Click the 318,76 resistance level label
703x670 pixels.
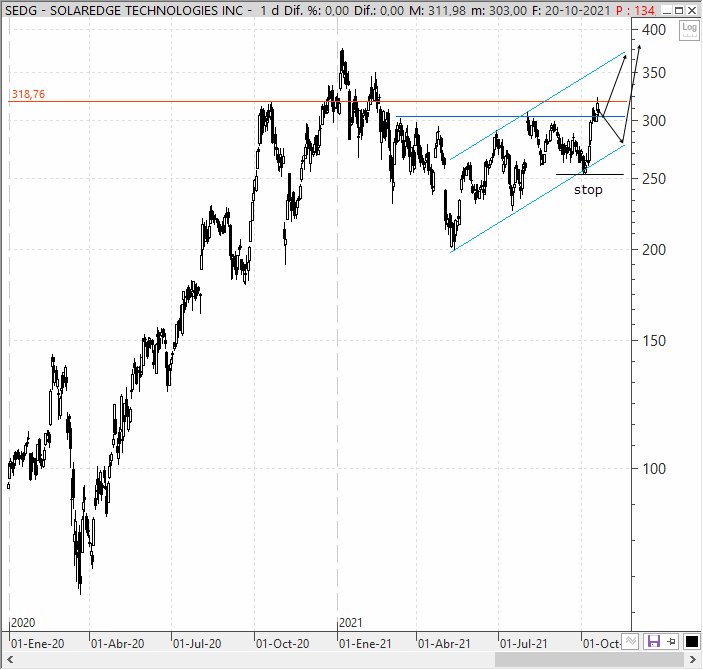[x=28, y=94]
